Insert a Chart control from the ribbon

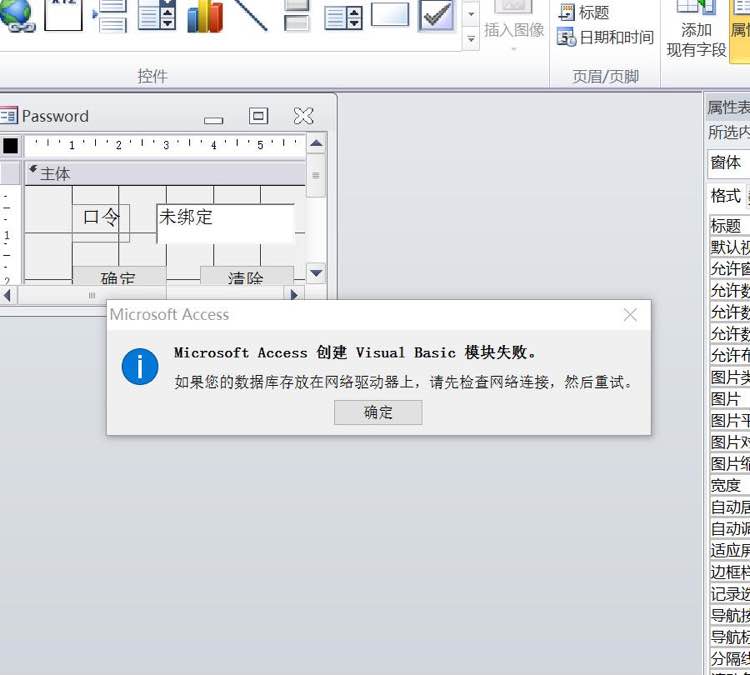(x=205, y=15)
